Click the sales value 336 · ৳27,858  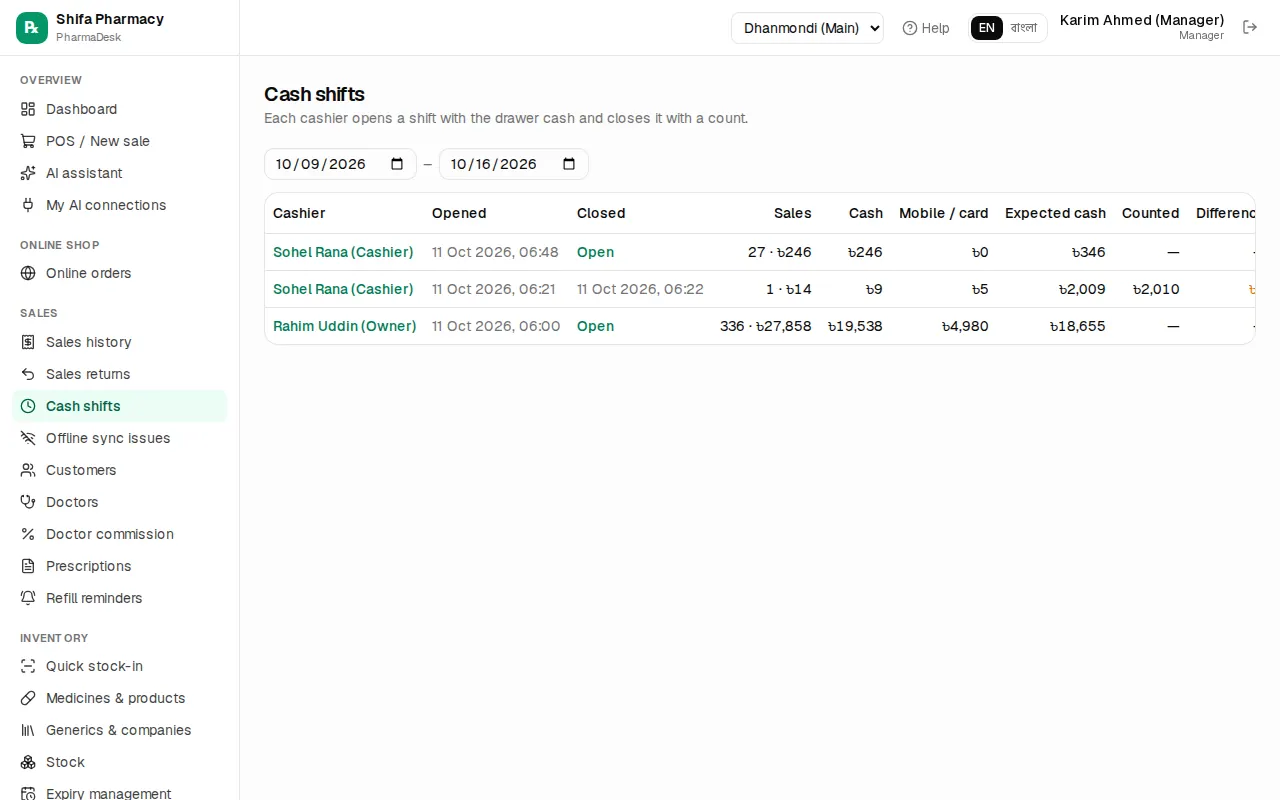point(766,326)
